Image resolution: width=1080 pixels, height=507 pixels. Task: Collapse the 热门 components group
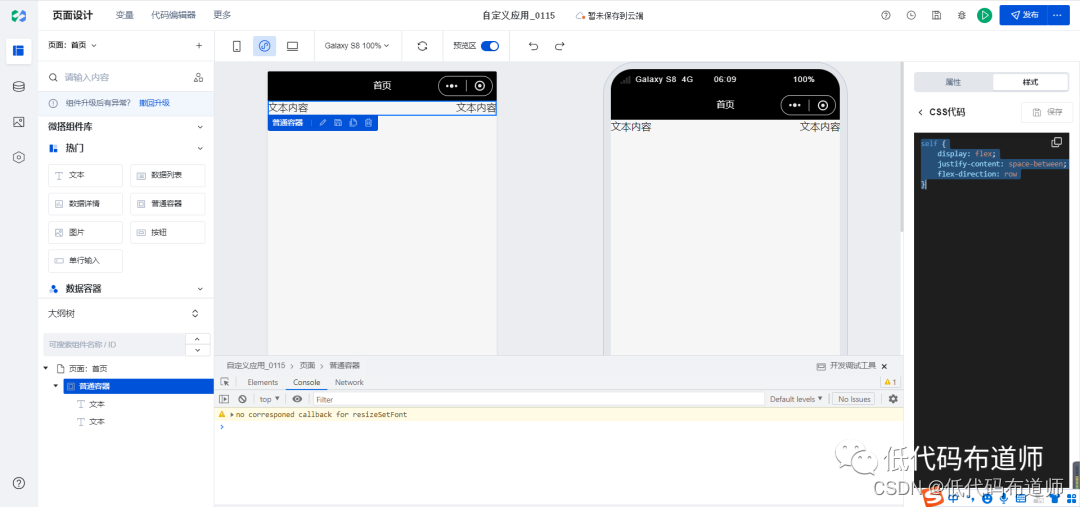200,148
